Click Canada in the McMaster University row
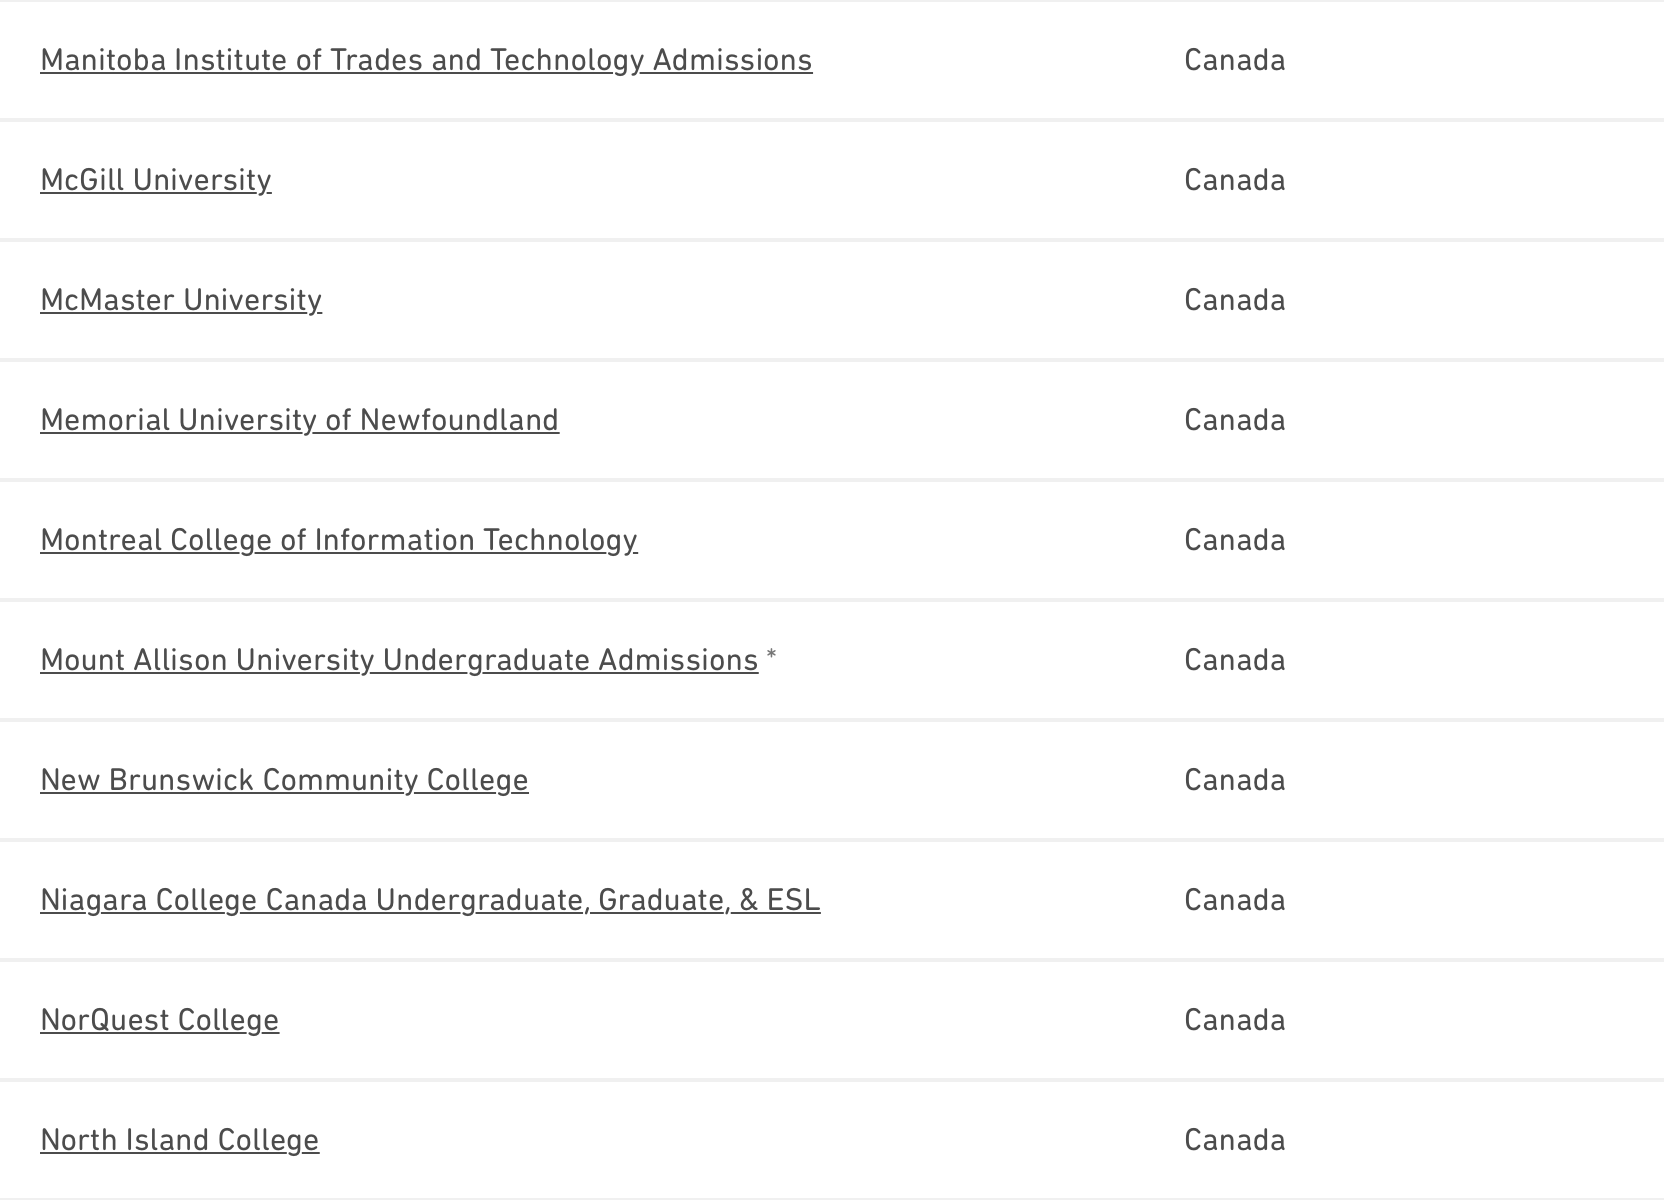 tap(1234, 300)
